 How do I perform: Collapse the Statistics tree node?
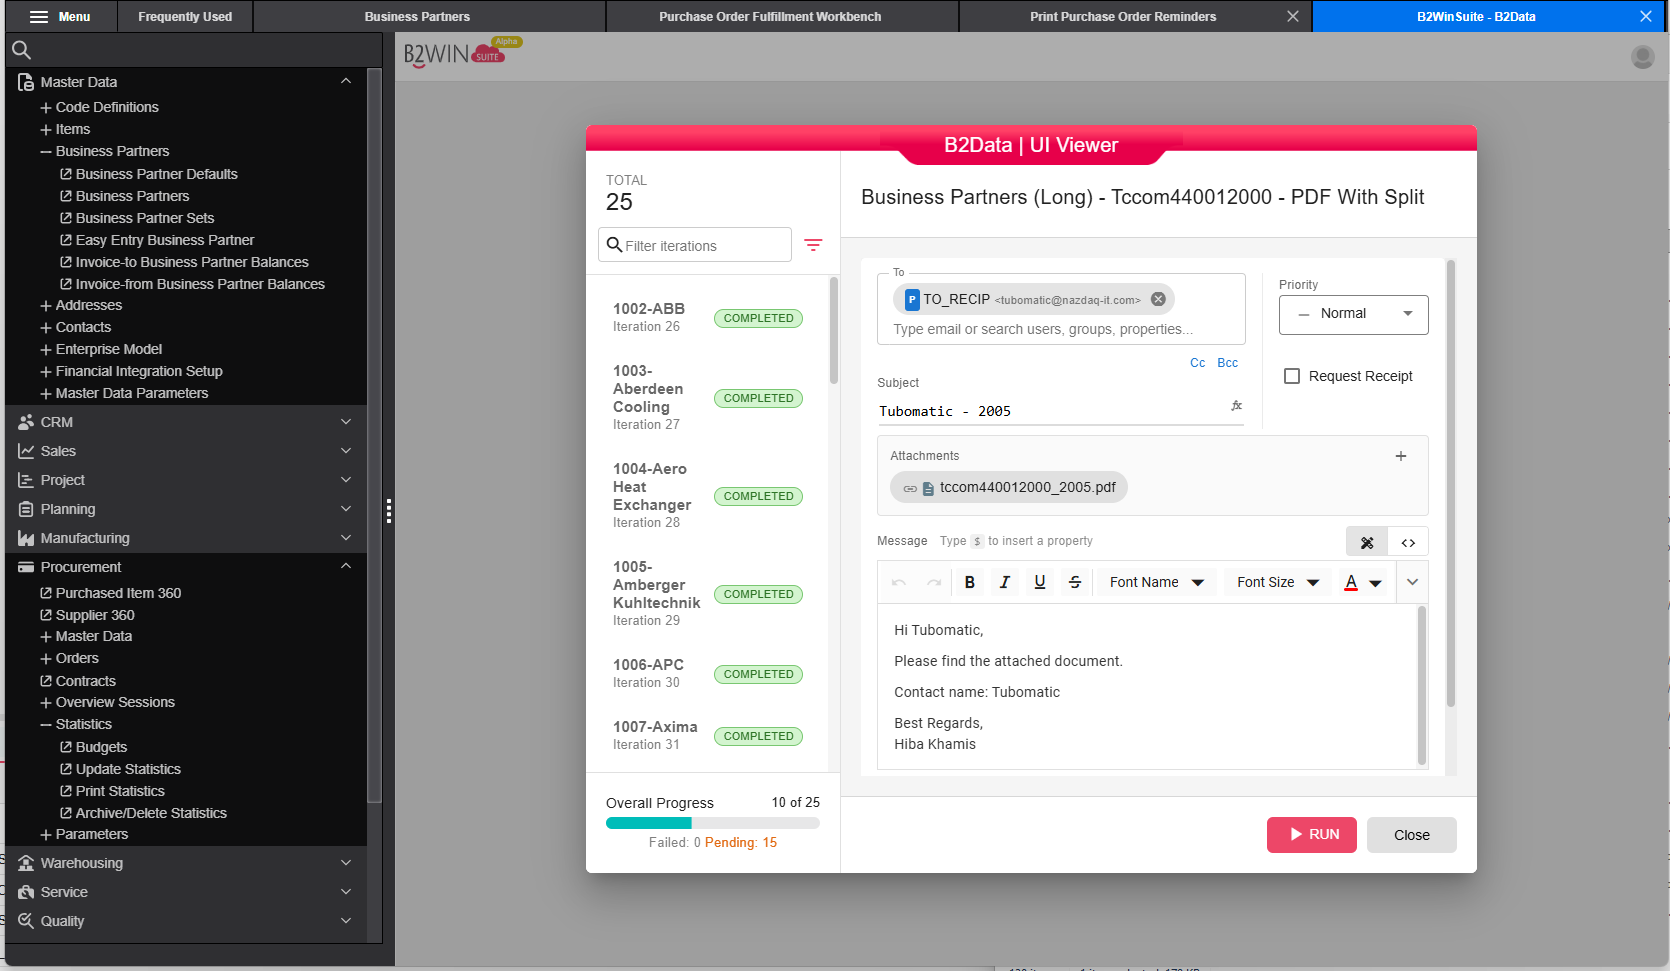click(x=46, y=724)
